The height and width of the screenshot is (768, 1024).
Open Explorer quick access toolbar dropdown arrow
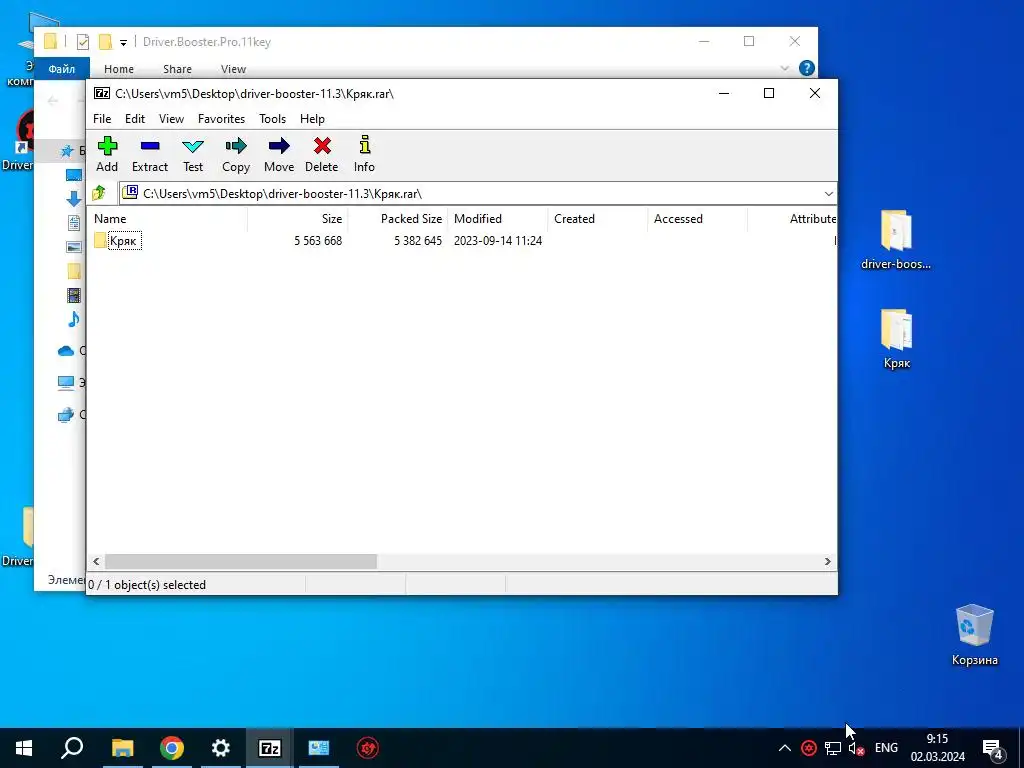[x=123, y=43]
